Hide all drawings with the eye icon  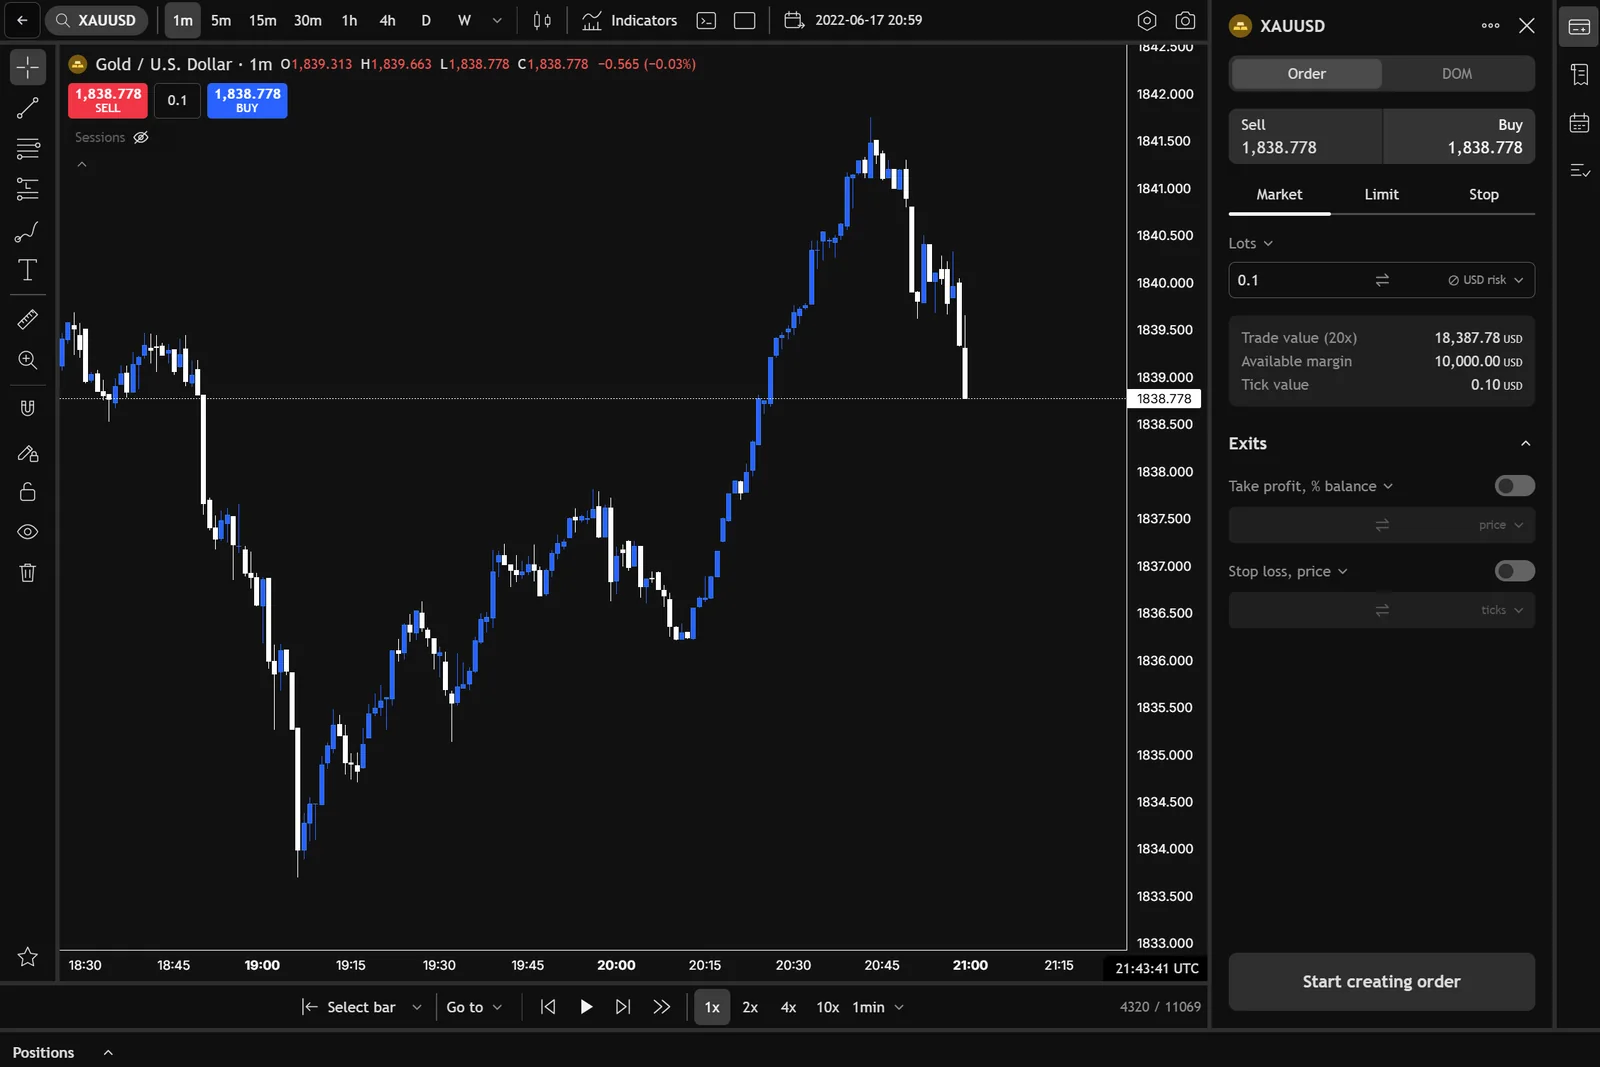point(28,532)
